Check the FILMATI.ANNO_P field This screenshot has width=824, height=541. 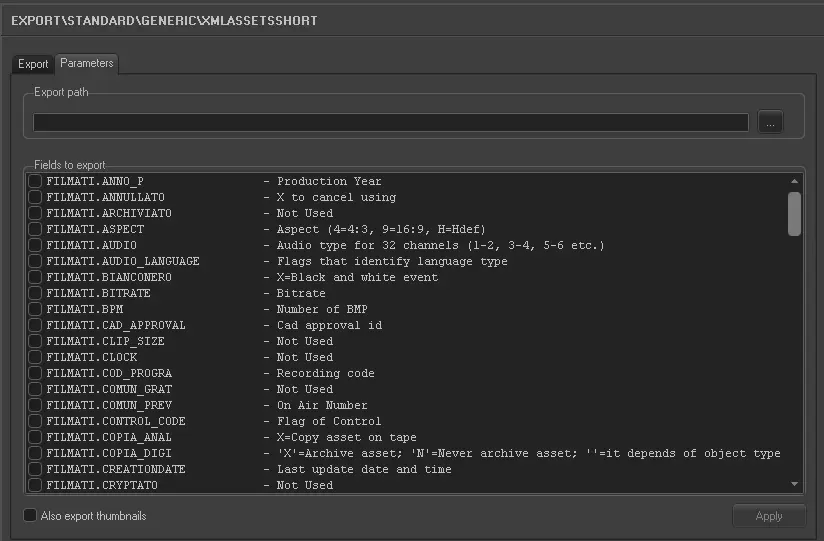(x=35, y=181)
